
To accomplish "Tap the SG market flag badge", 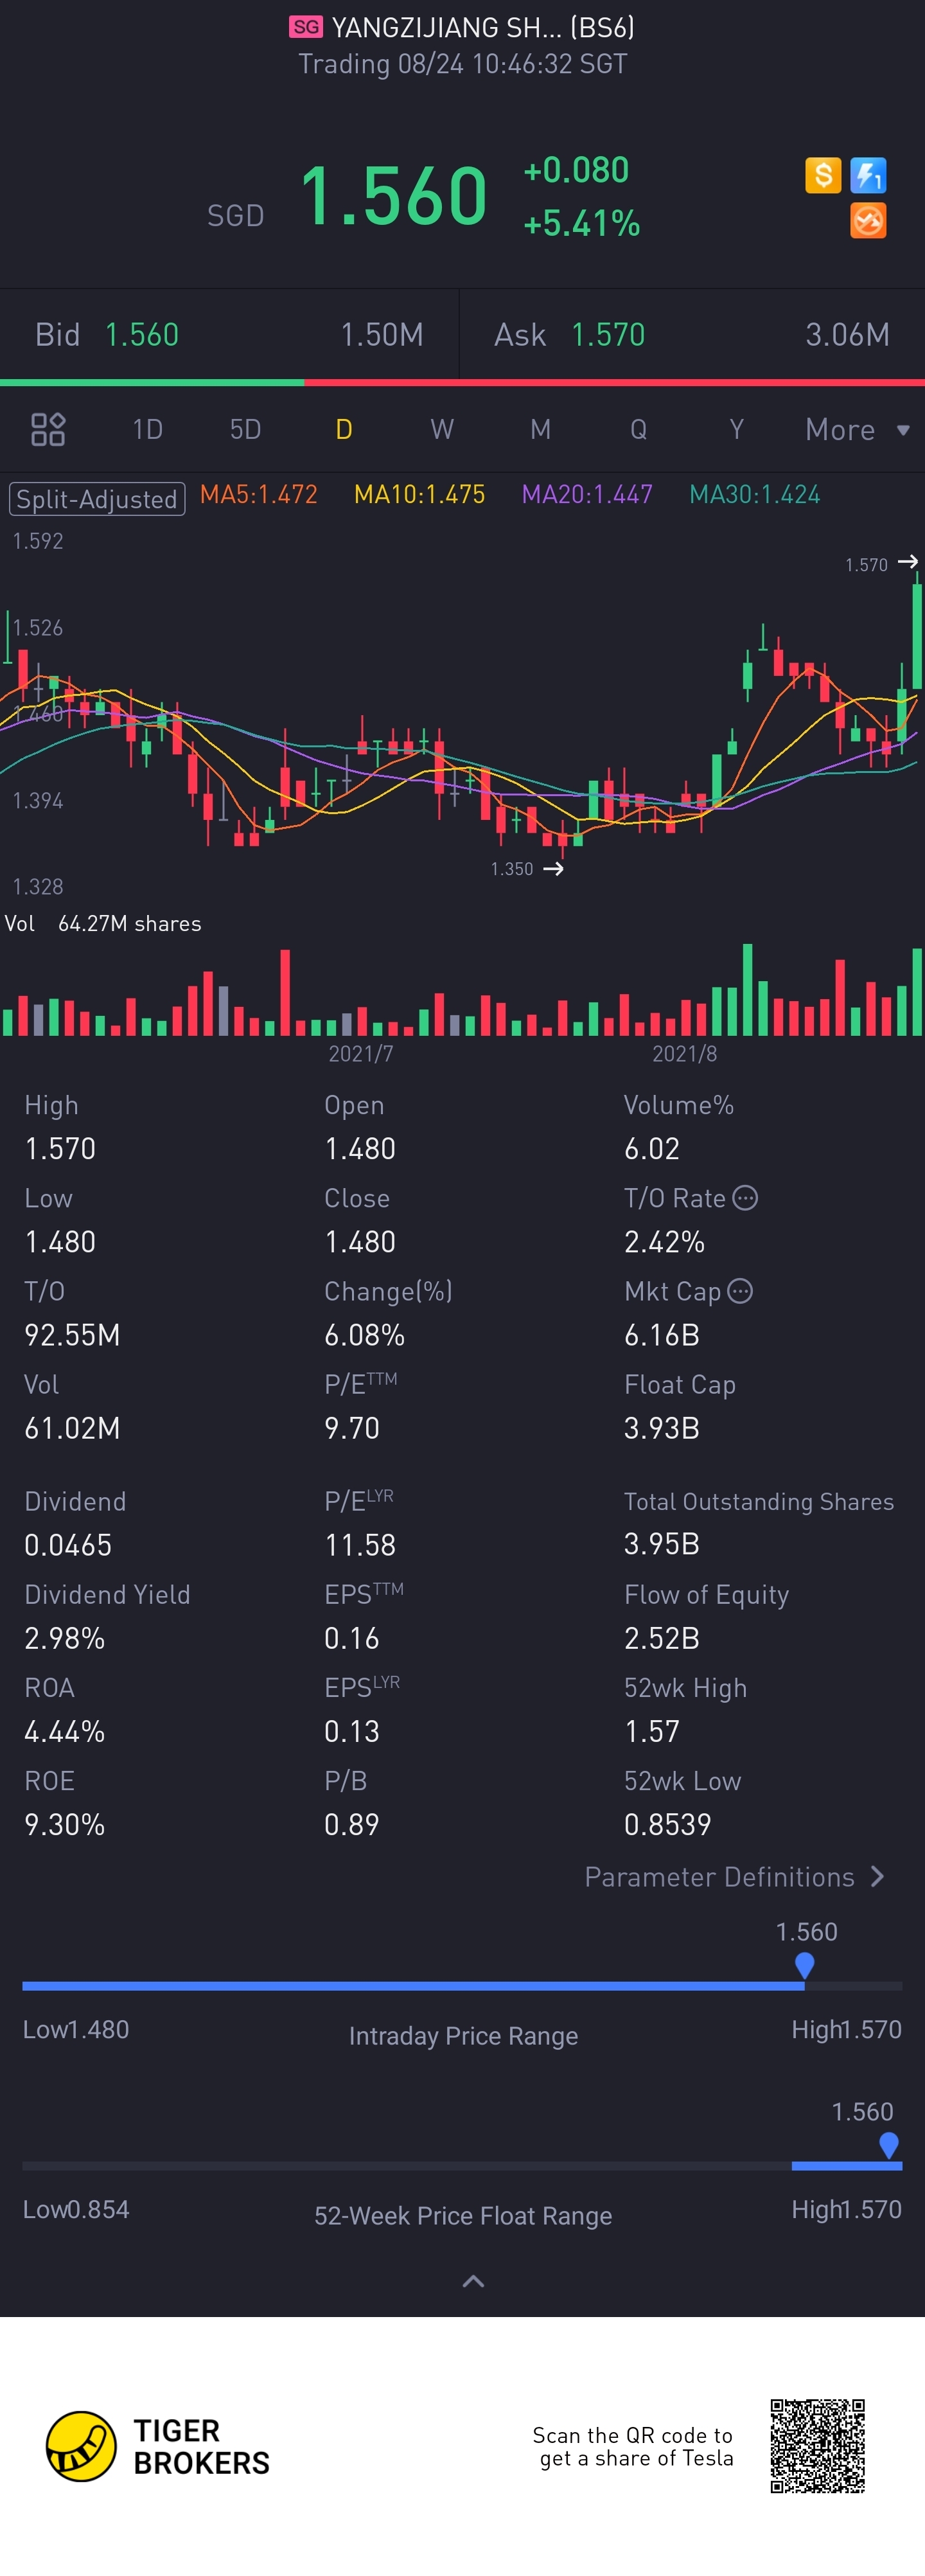I will click(306, 27).
